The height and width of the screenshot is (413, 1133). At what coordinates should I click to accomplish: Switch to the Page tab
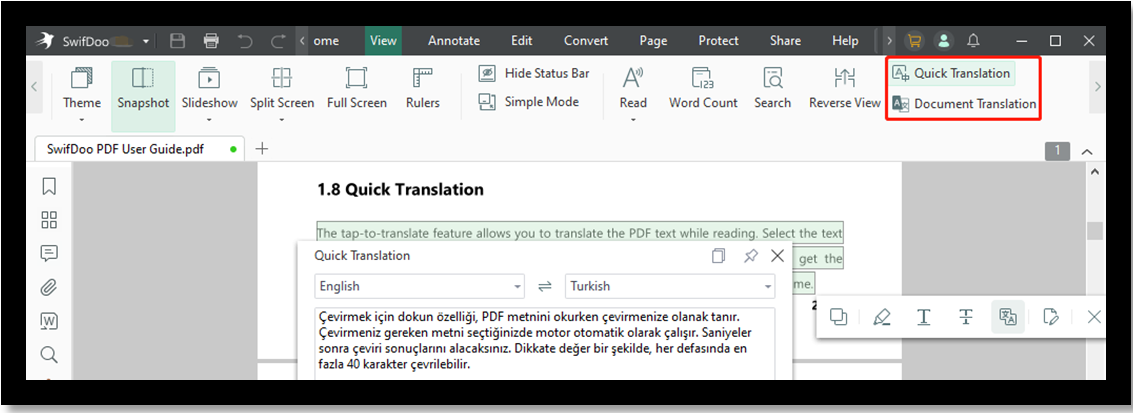(653, 40)
